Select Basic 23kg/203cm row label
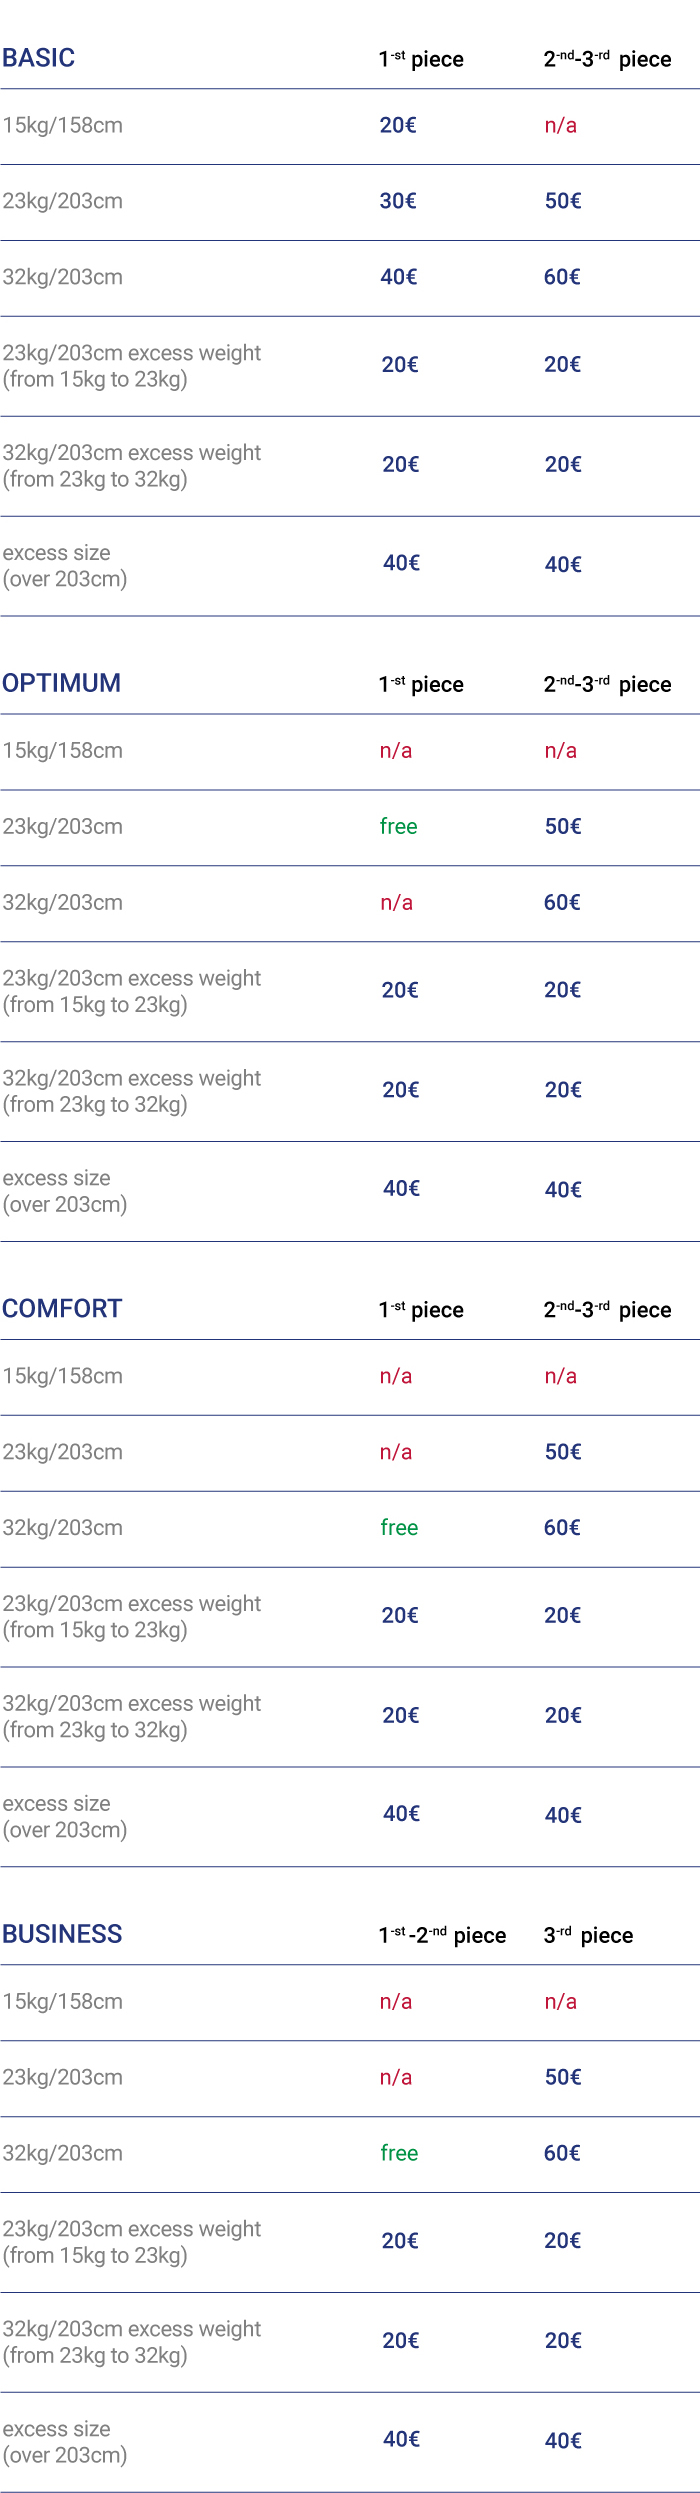This screenshot has height=2493, width=700. pos(63,201)
